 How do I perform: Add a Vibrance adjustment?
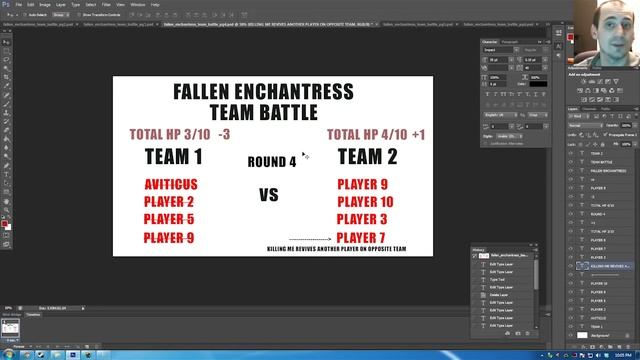tap(616, 82)
